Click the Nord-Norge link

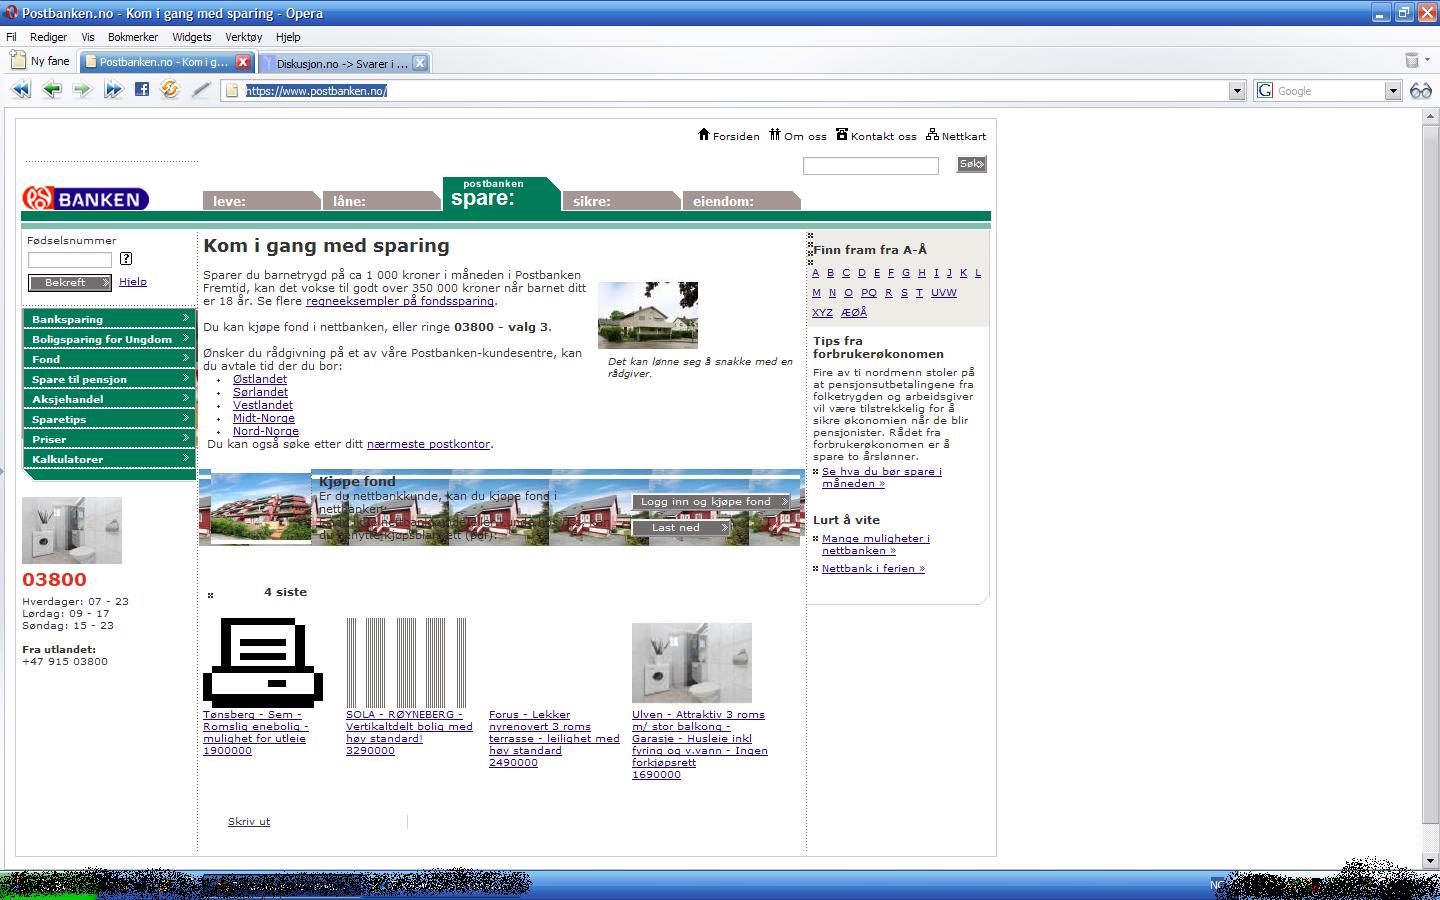[x=266, y=431]
